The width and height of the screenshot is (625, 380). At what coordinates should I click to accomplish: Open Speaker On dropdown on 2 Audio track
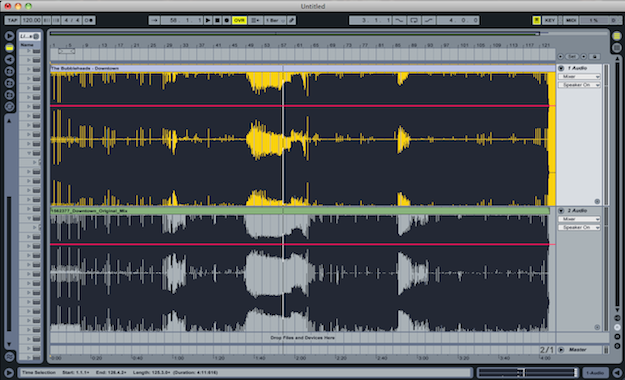pos(579,227)
